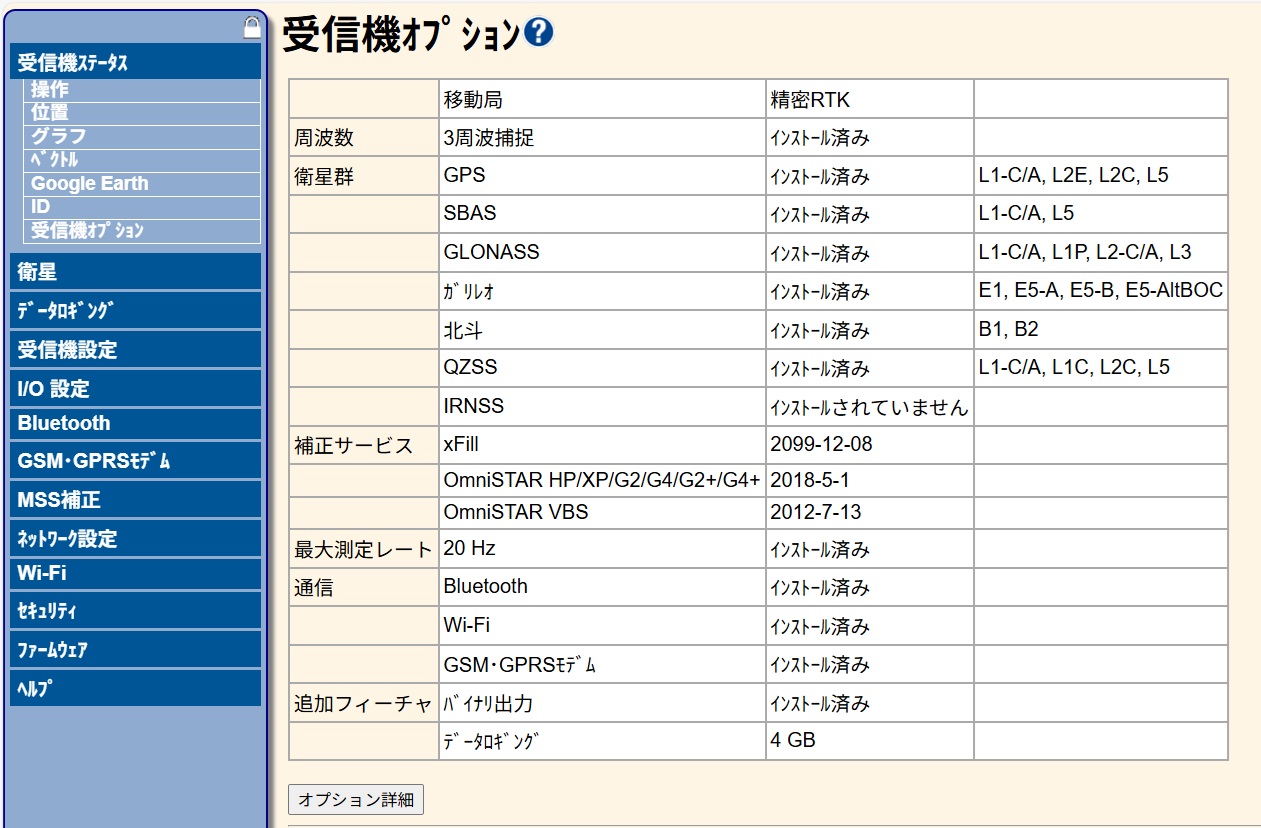Open the I/O 設定 menu

pos(53,389)
